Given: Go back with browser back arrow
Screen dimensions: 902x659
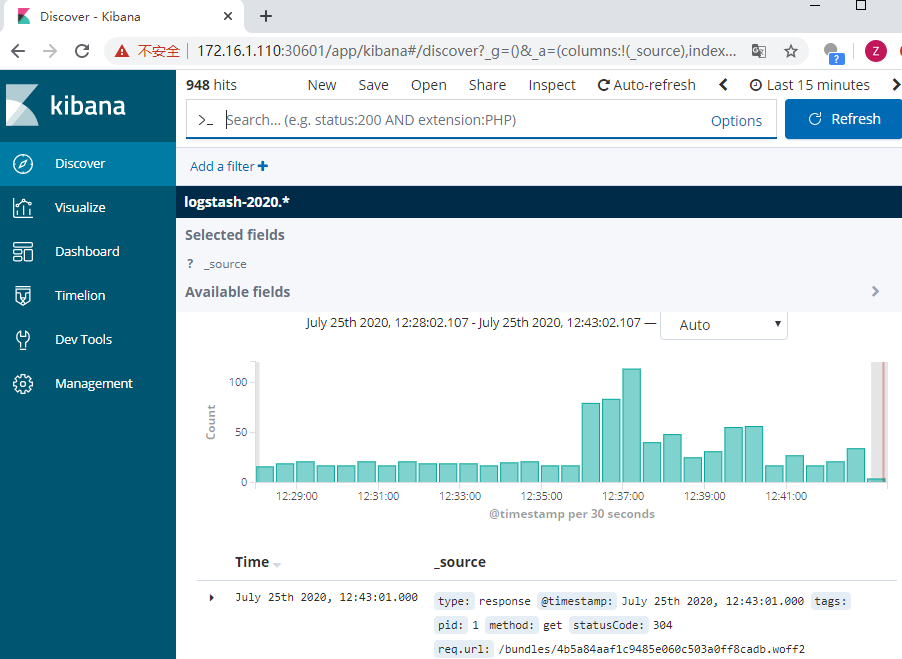Looking at the screenshot, I should [x=18, y=51].
